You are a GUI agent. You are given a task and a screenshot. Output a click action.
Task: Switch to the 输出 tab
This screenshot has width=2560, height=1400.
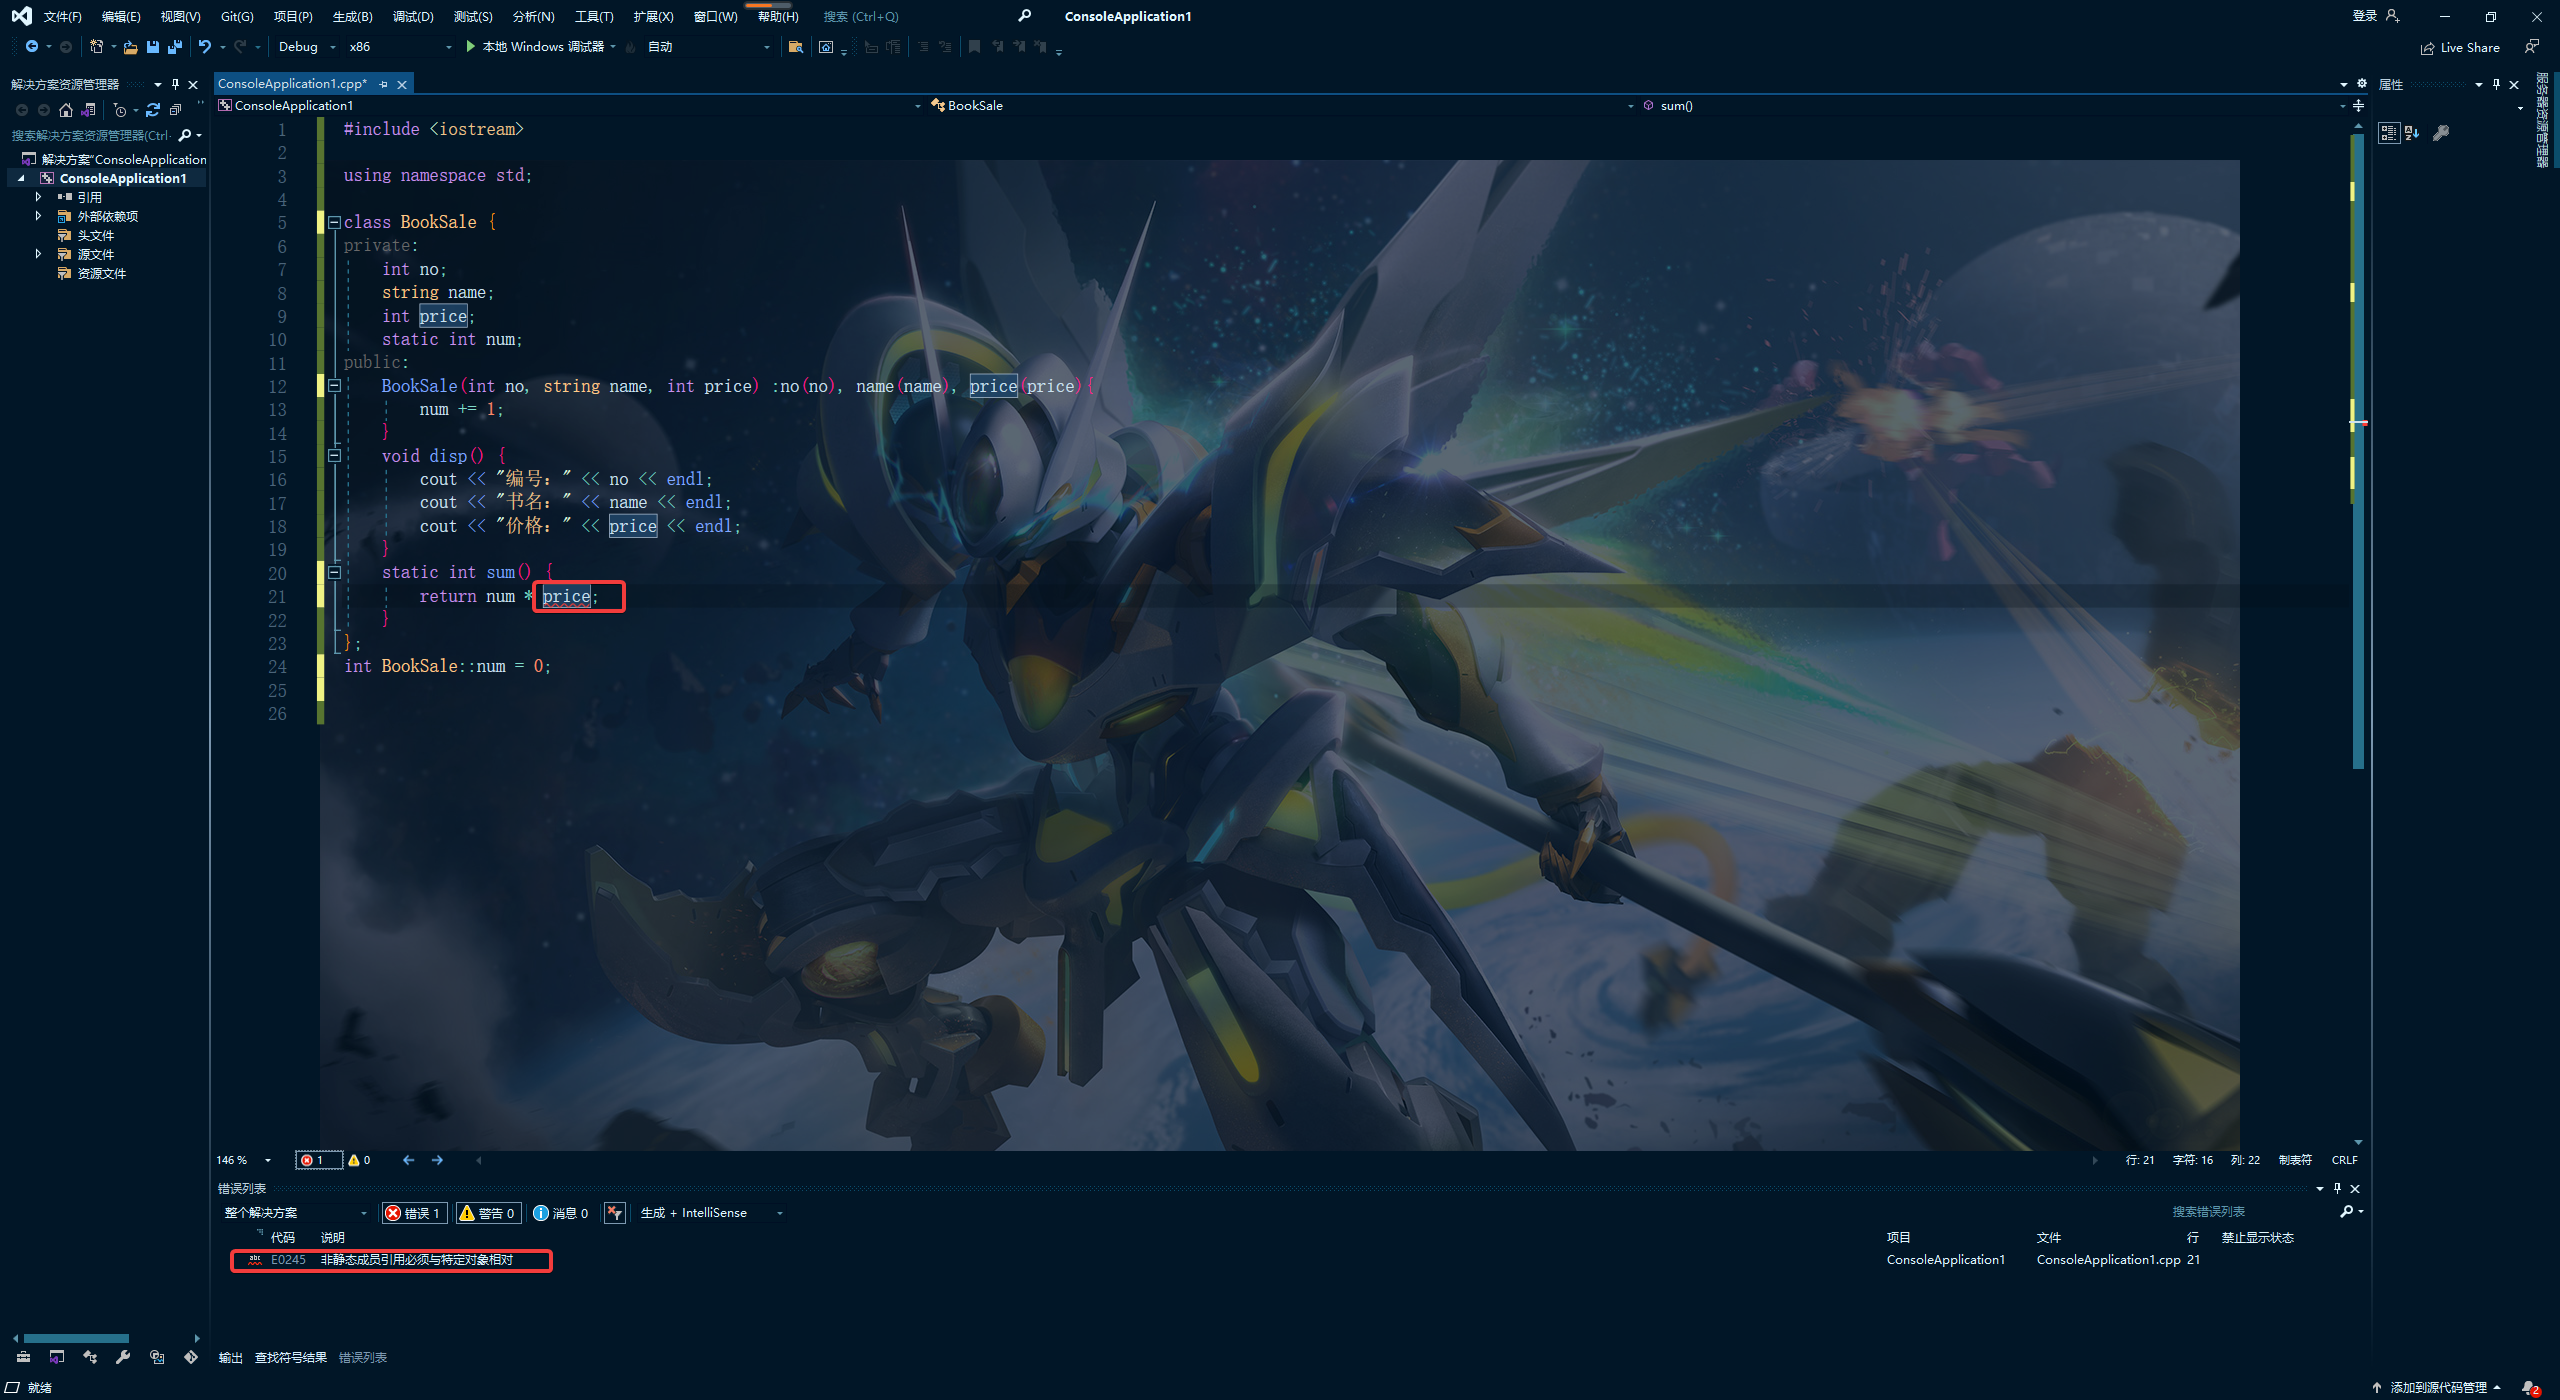(x=230, y=1357)
